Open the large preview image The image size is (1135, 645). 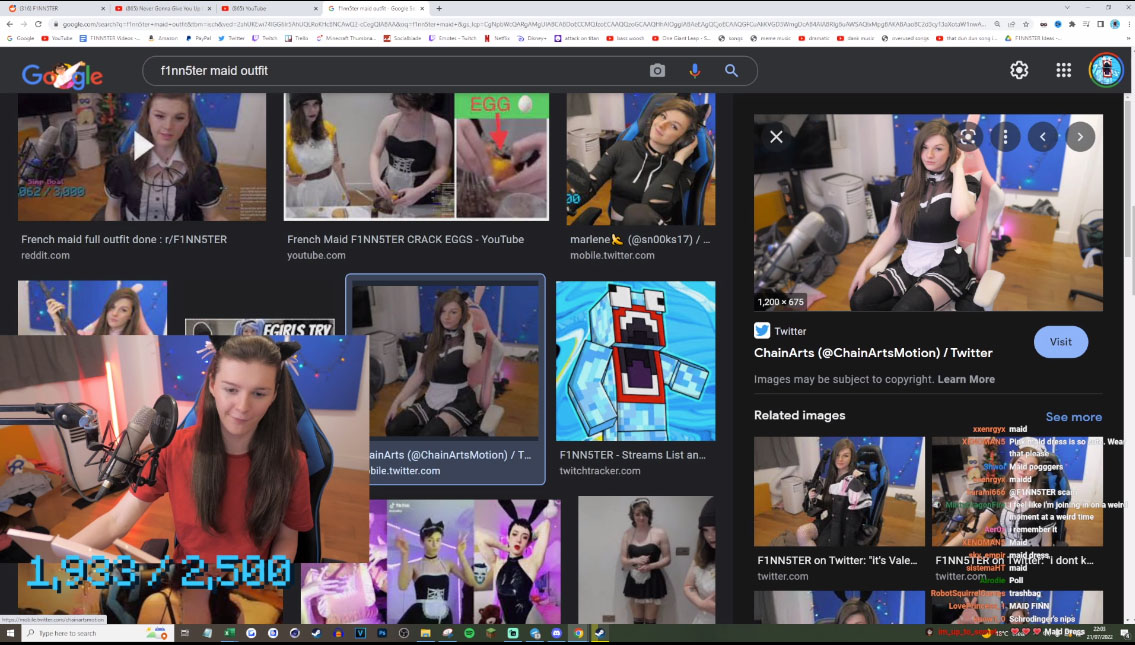tap(928, 212)
